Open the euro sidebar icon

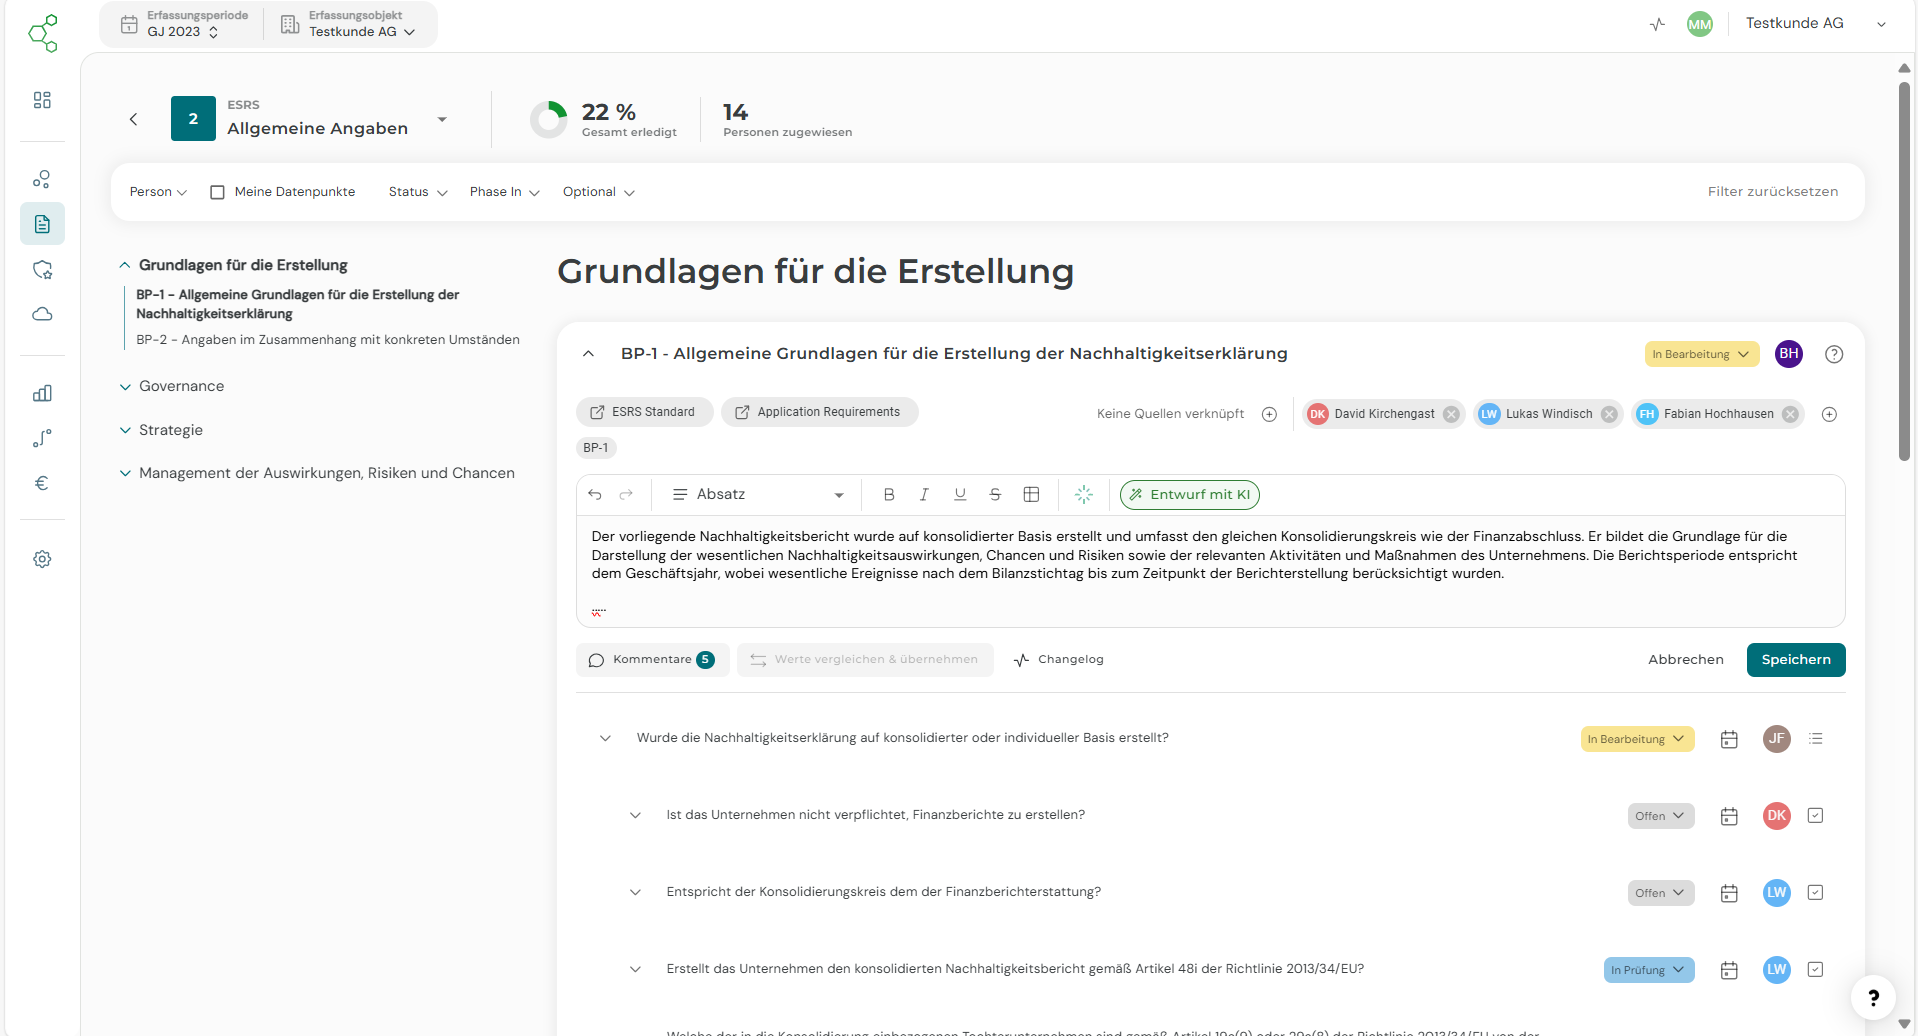42,483
